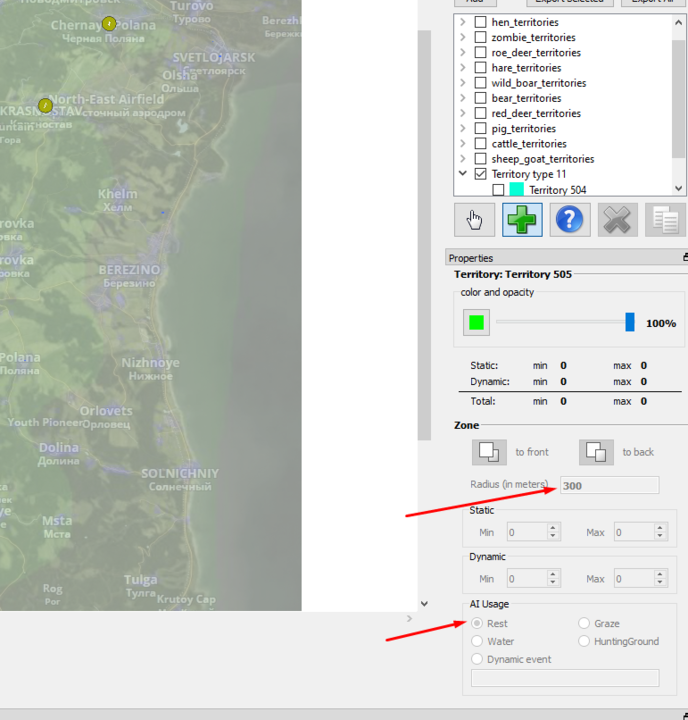Viewport: 688px width, 720px height.
Task: Uncheck the Territory type 11 checkbox
Action: (480, 174)
